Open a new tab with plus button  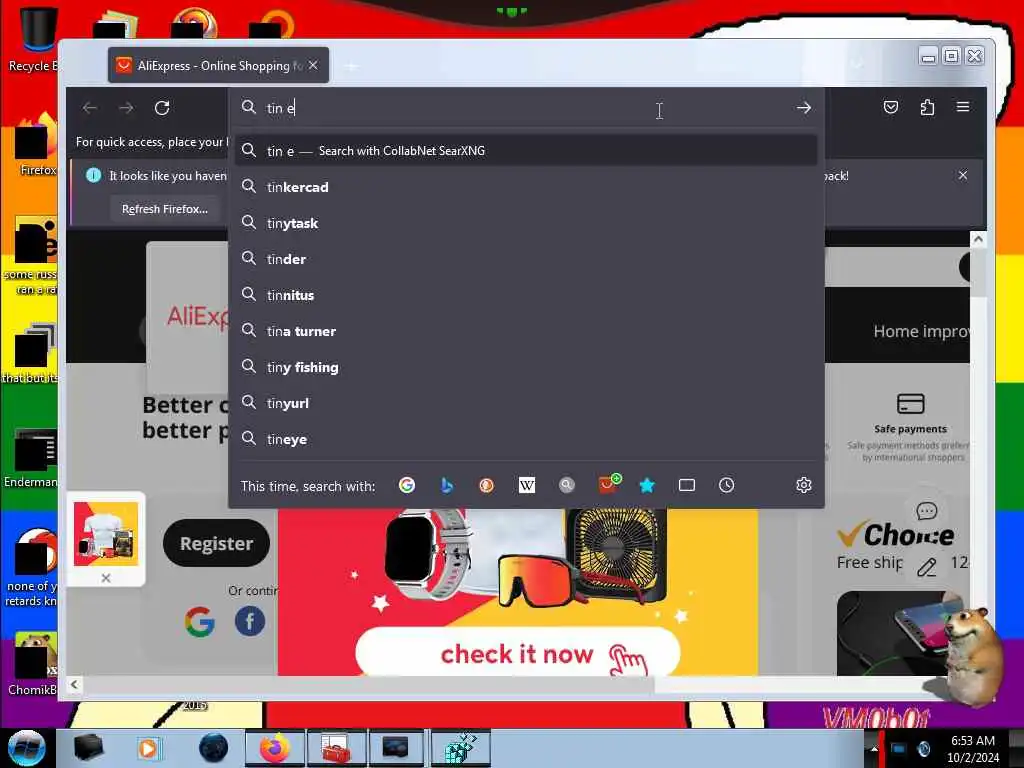coord(351,66)
